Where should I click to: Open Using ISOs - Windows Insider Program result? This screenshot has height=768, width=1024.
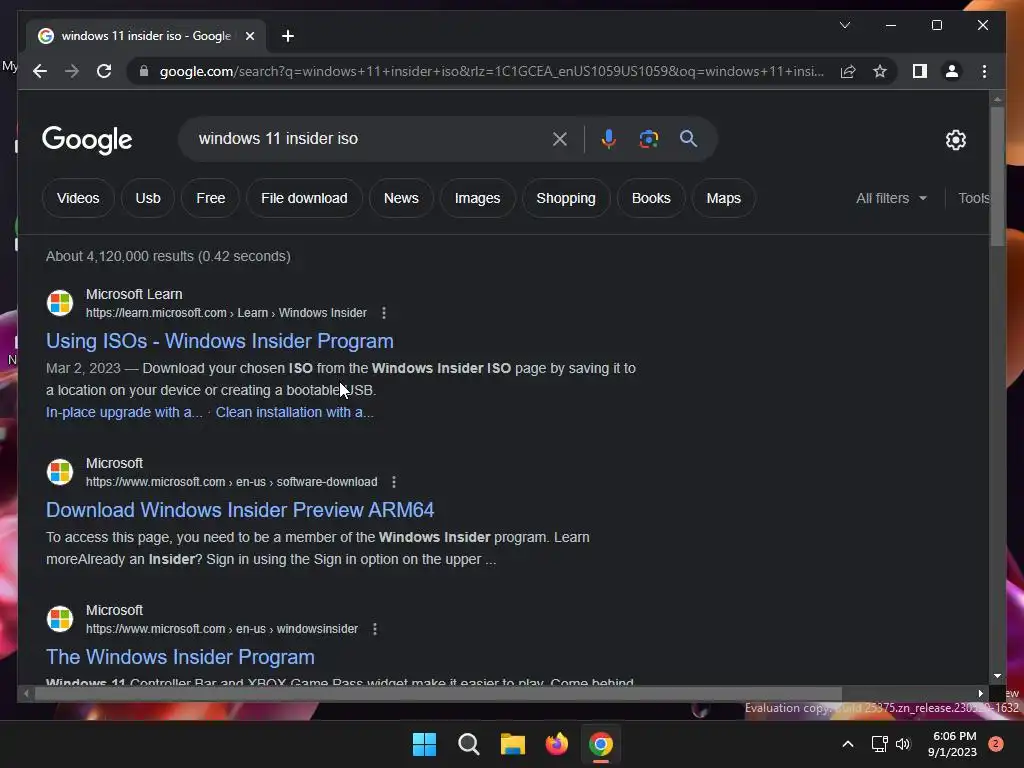coord(219,341)
